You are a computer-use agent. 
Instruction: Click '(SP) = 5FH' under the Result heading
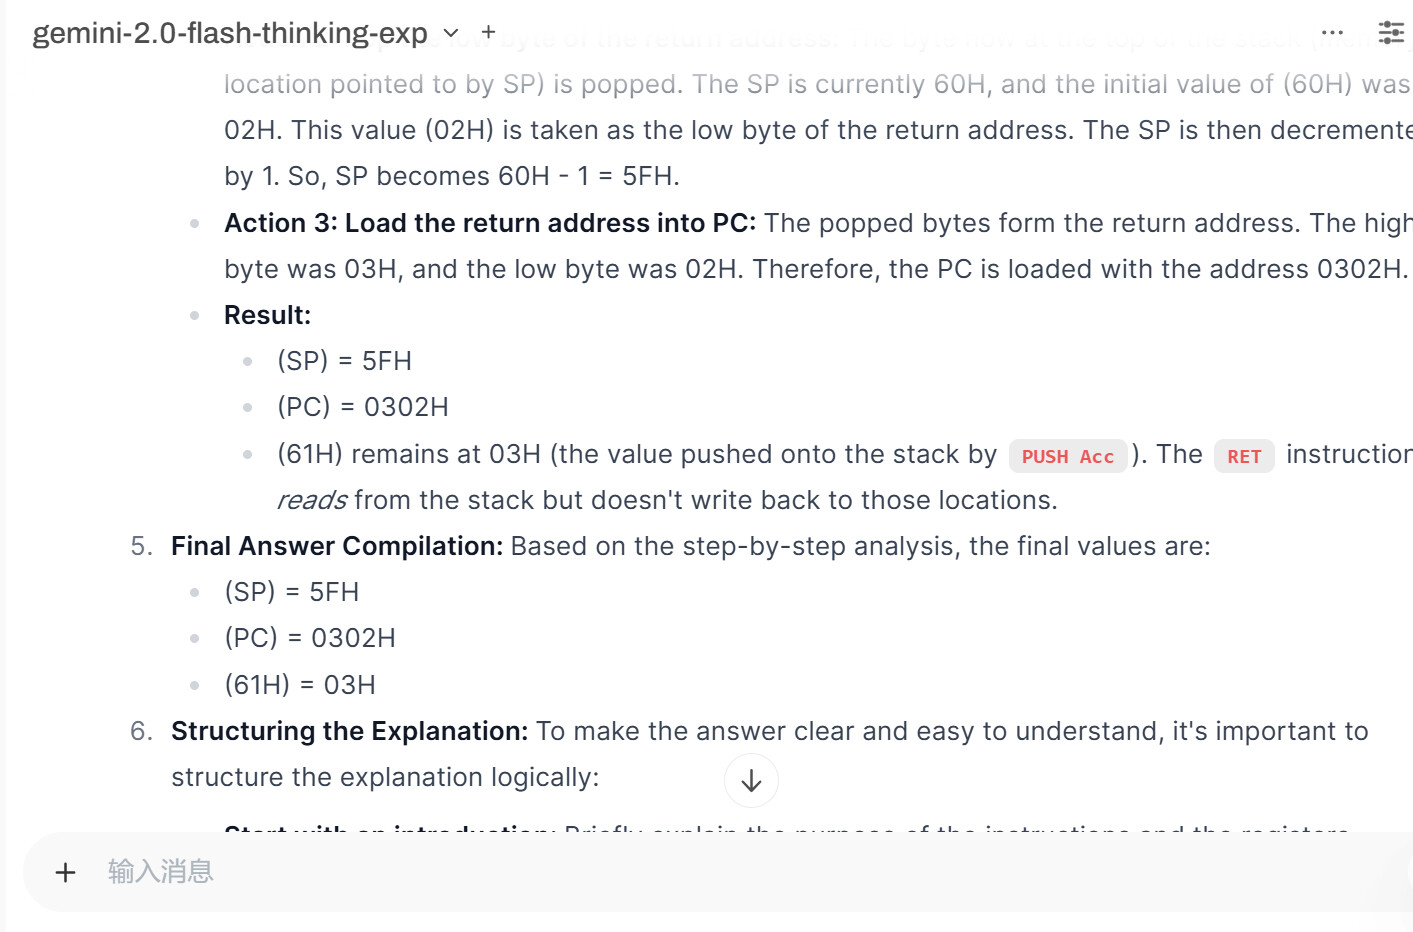(344, 361)
